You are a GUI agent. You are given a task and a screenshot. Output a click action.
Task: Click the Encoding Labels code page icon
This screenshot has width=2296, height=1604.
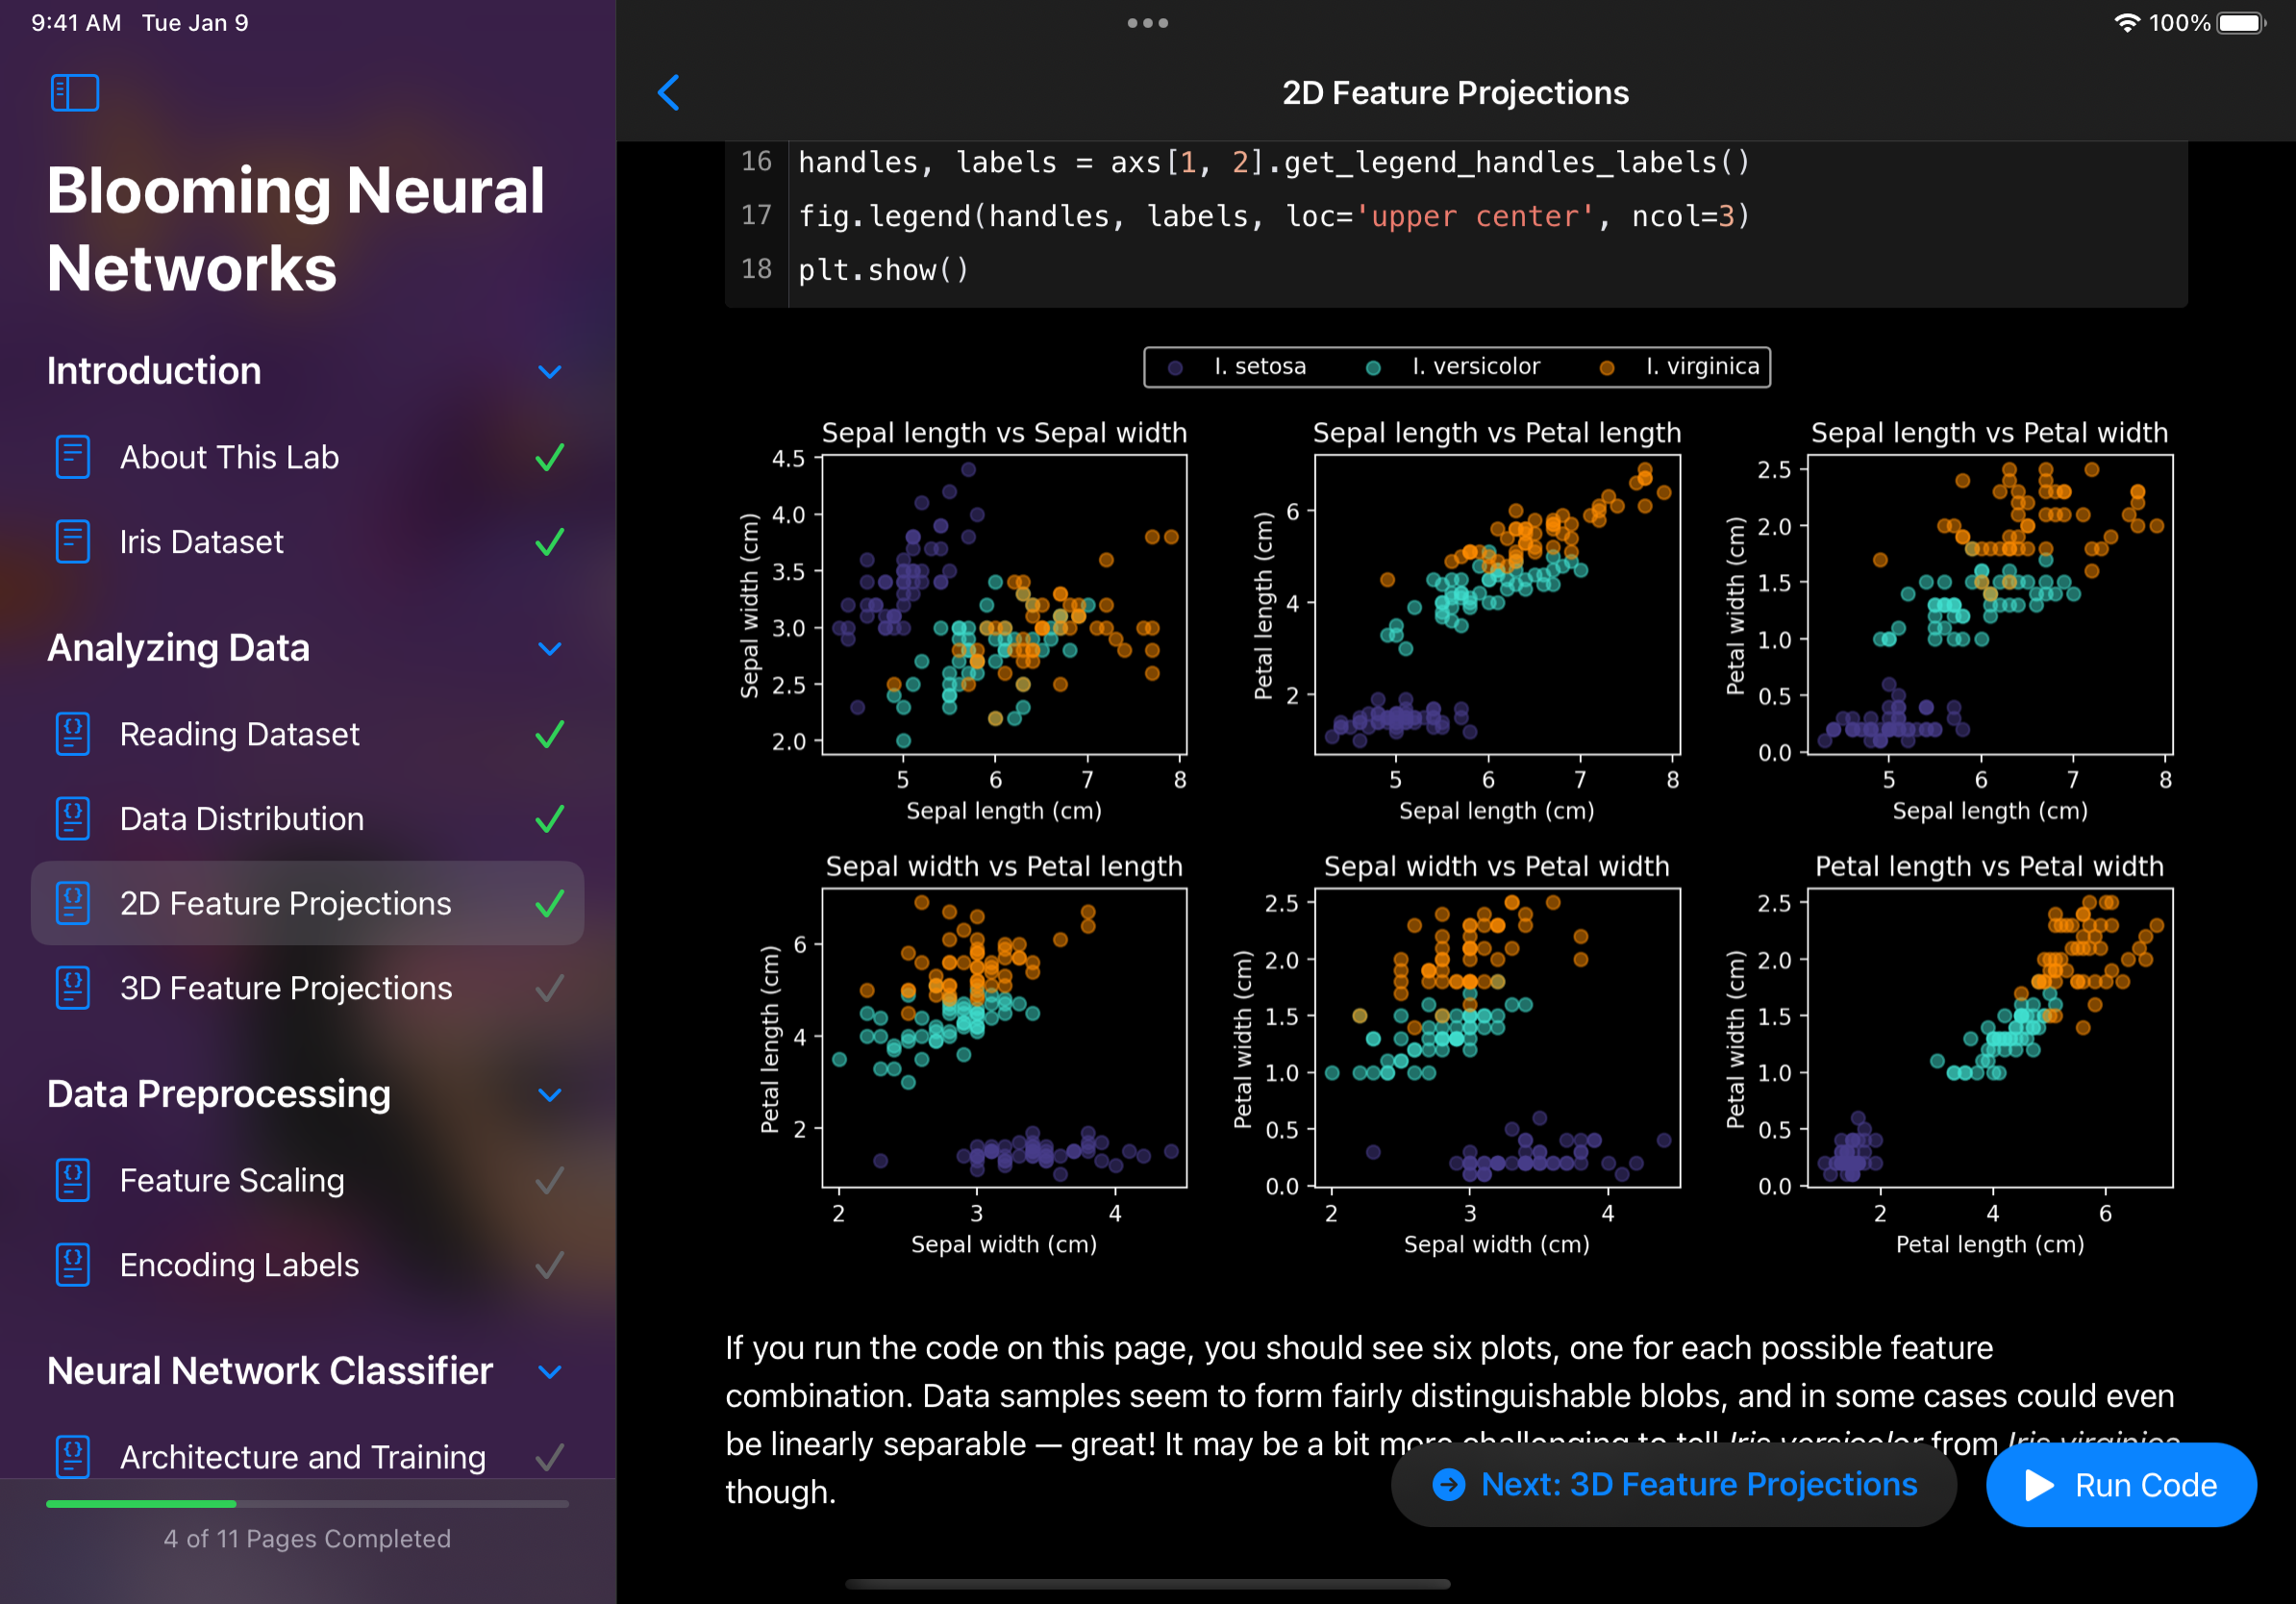(x=72, y=1265)
